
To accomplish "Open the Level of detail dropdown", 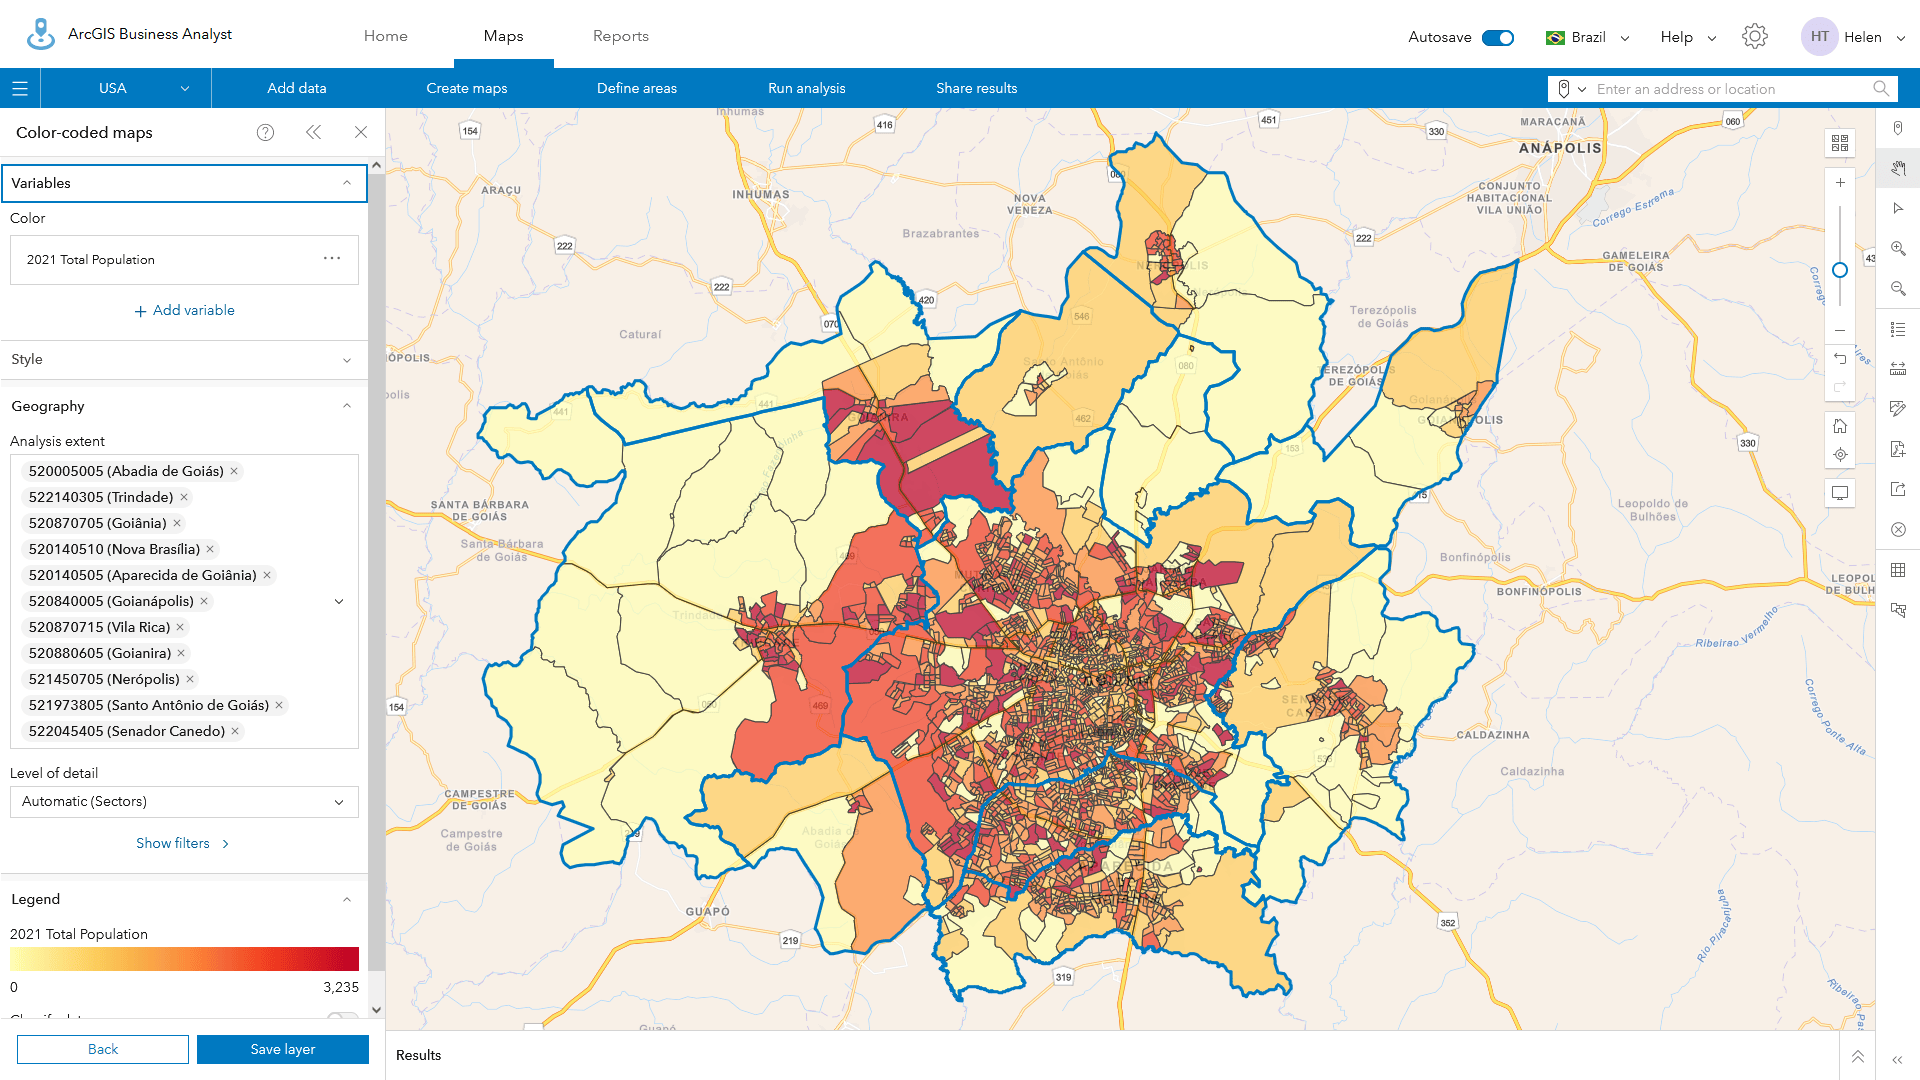I will (184, 801).
